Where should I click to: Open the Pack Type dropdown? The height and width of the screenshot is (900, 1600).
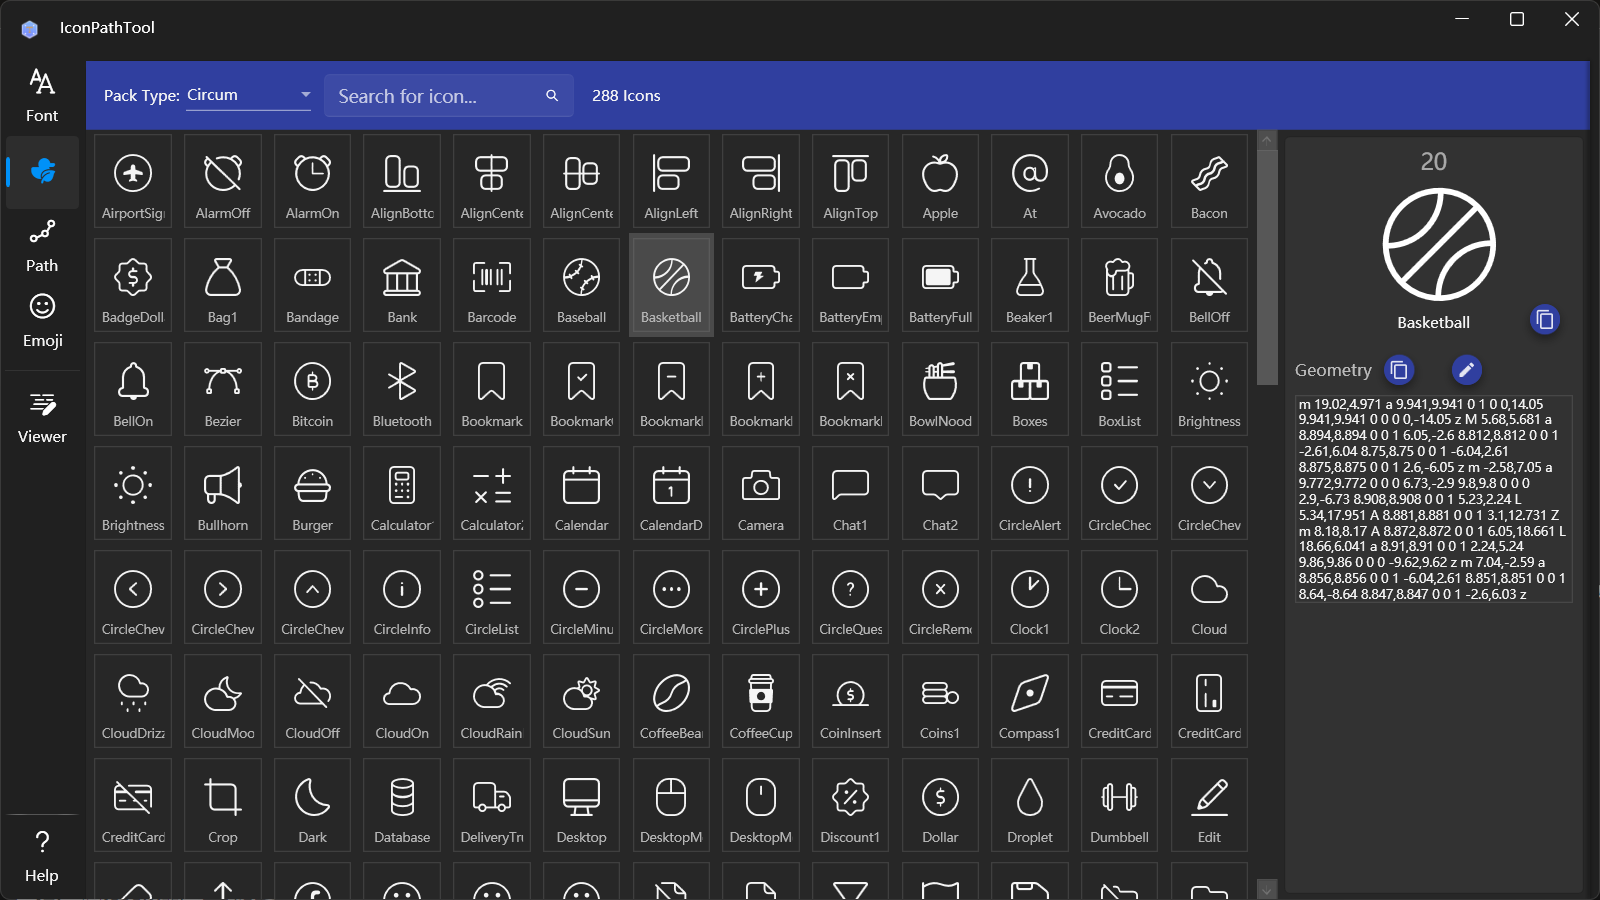pyautogui.click(x=249, y=96)
